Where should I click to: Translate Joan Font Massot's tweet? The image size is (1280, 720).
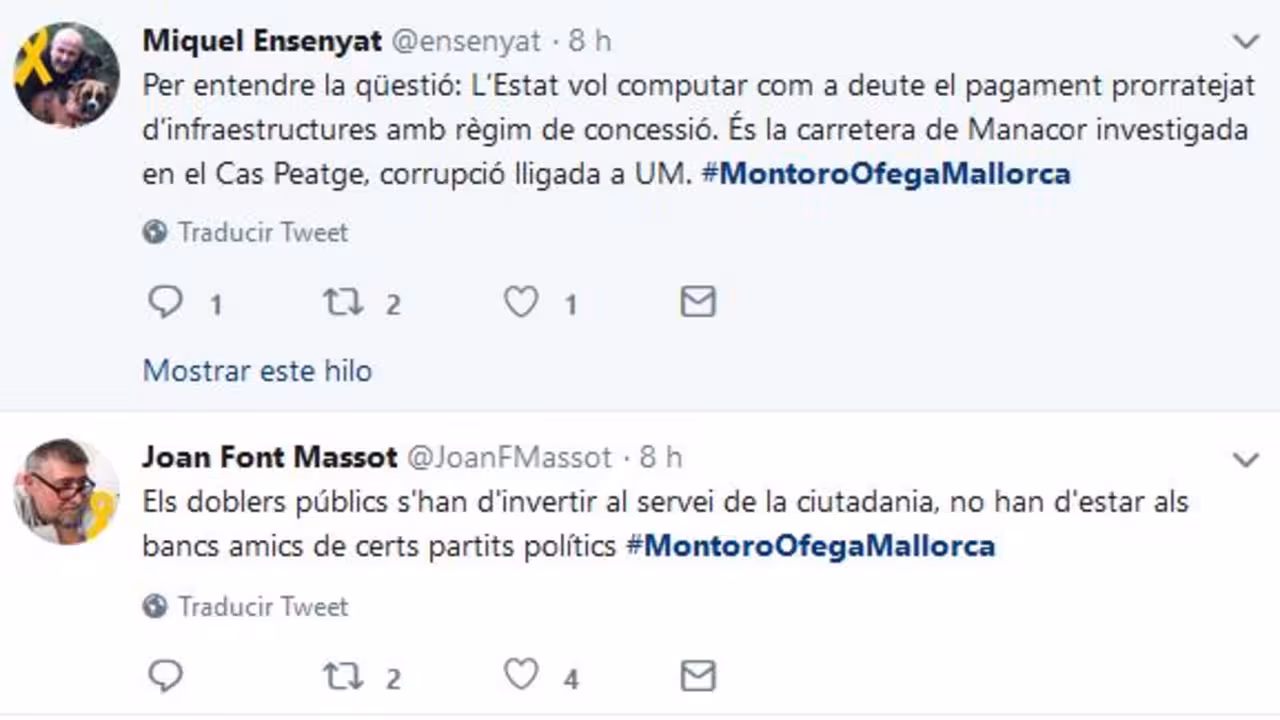pos(262,607)
